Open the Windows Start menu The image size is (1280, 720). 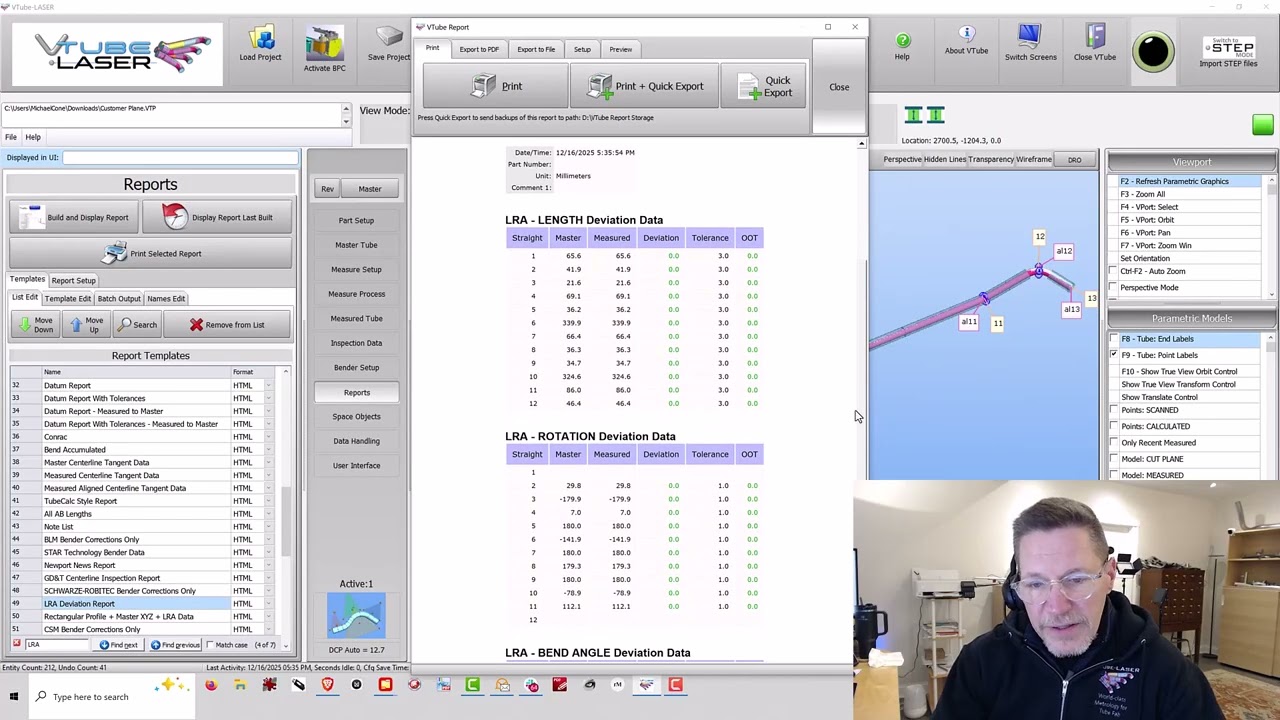[x=14, y=696]
